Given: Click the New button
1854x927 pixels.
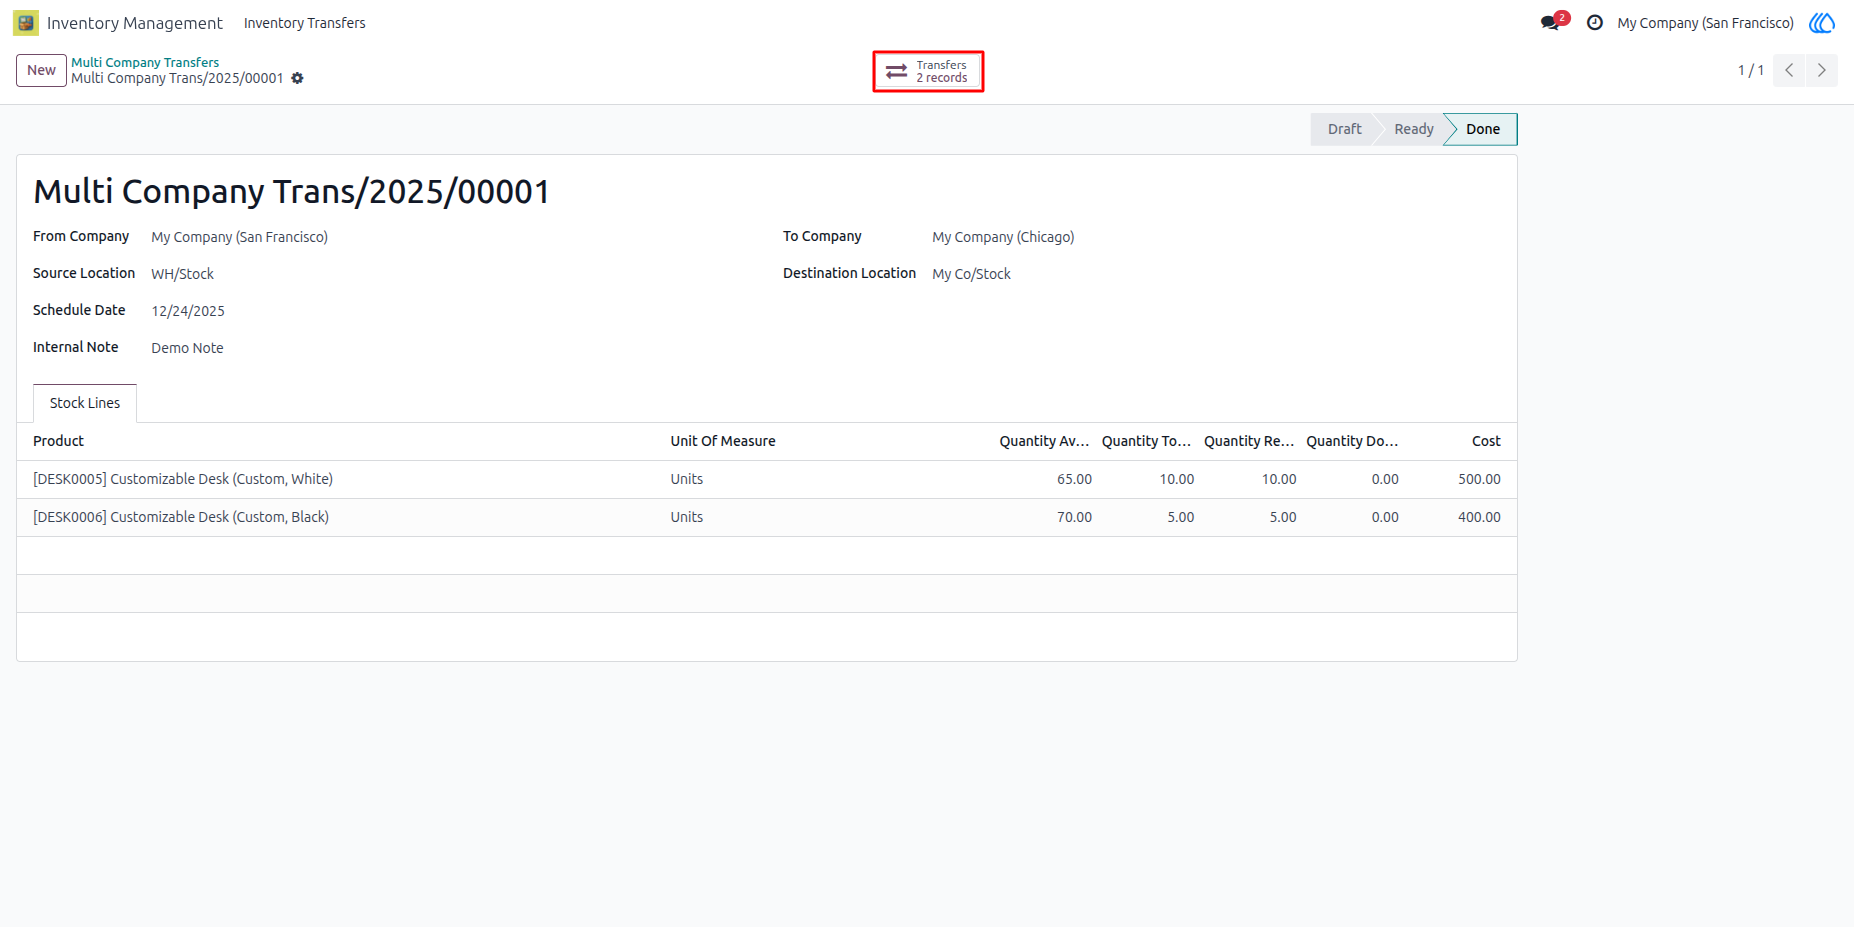Looking at the screenshot, I should pos(41,70).
